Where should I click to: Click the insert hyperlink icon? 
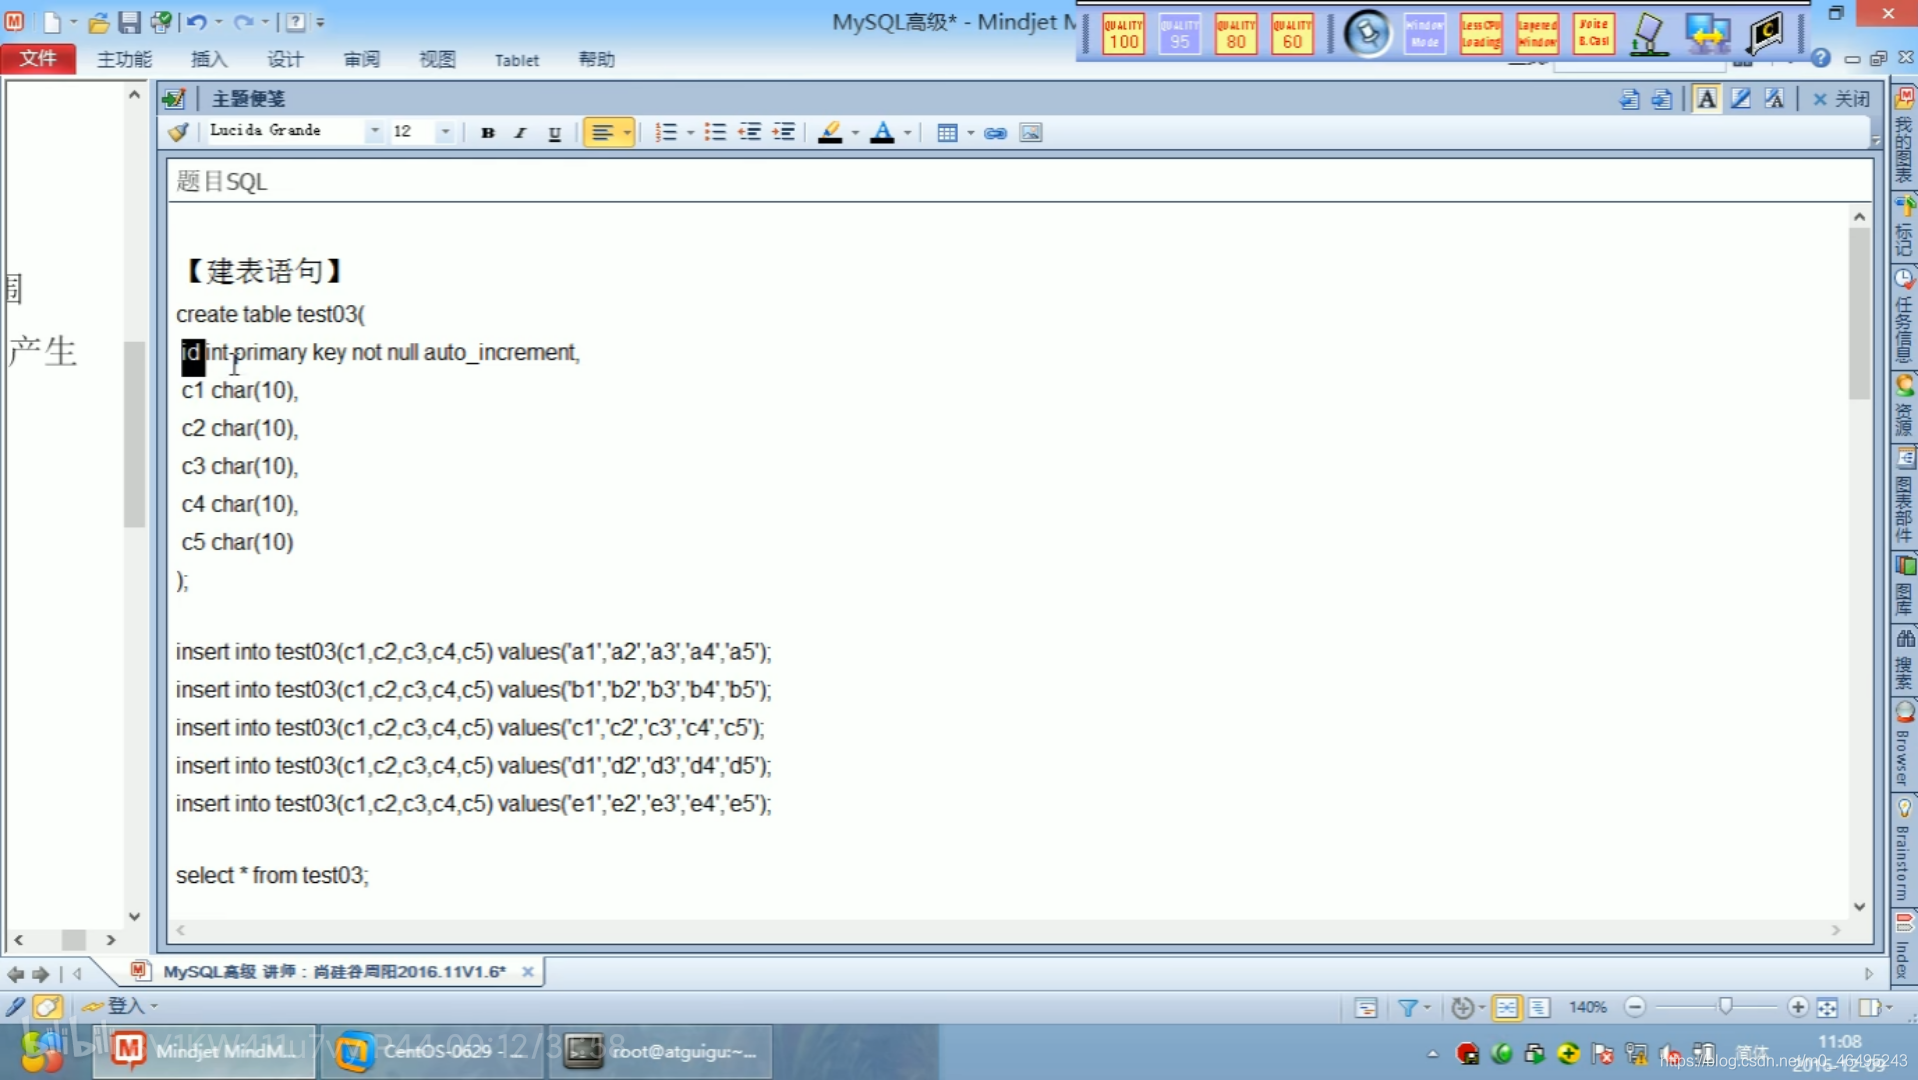point(995,132)
